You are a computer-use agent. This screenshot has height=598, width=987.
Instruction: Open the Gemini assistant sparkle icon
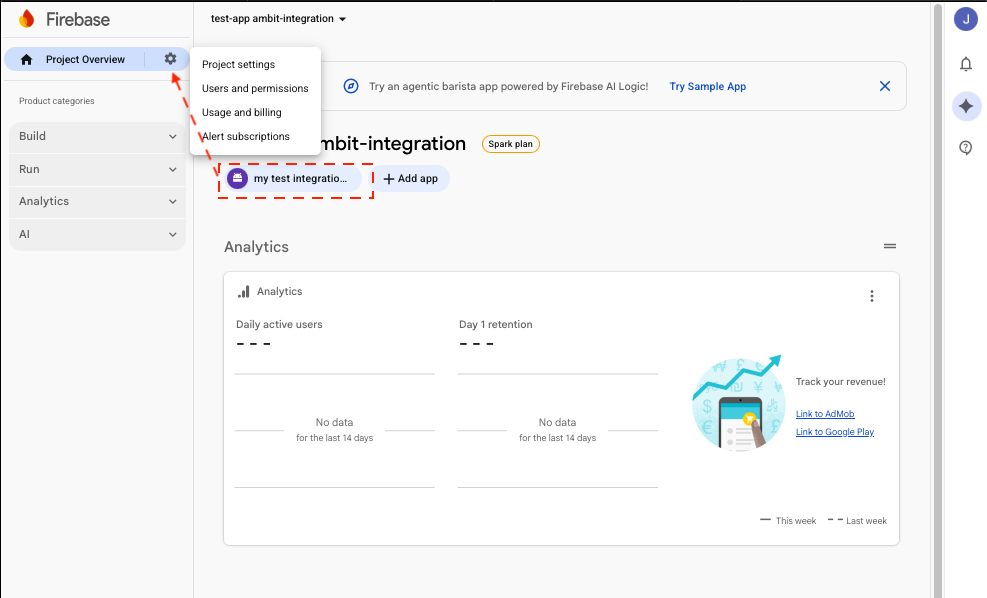[965, 106]
